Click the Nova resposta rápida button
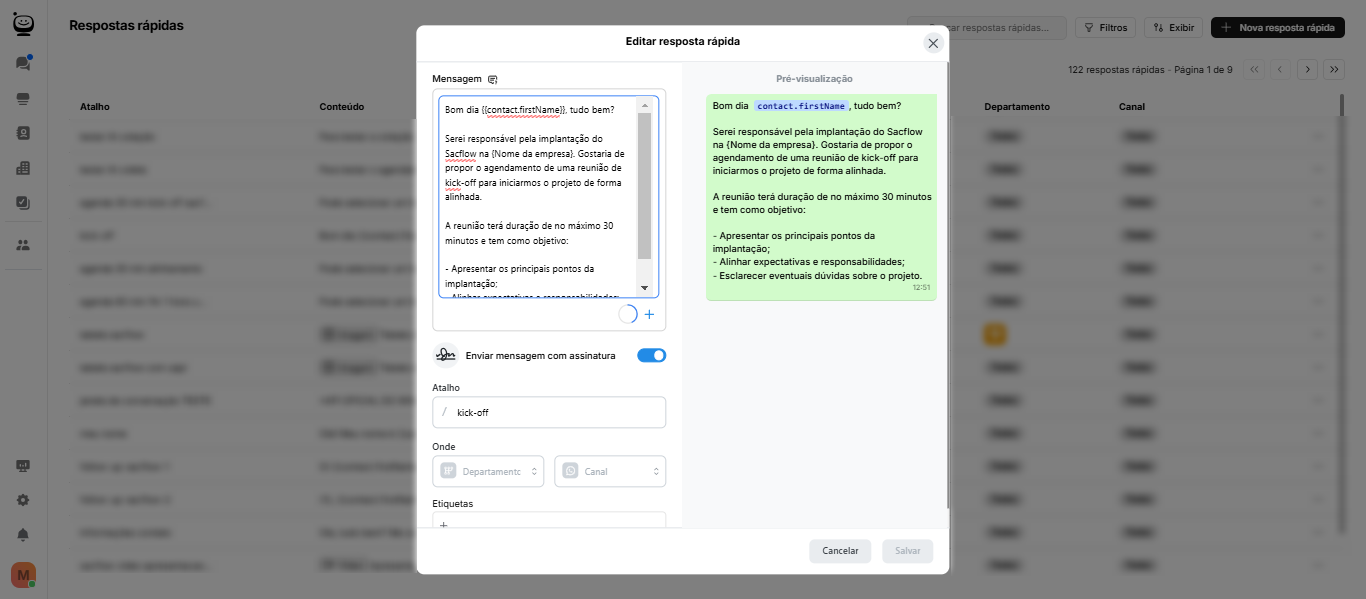 click(1277, 28)
